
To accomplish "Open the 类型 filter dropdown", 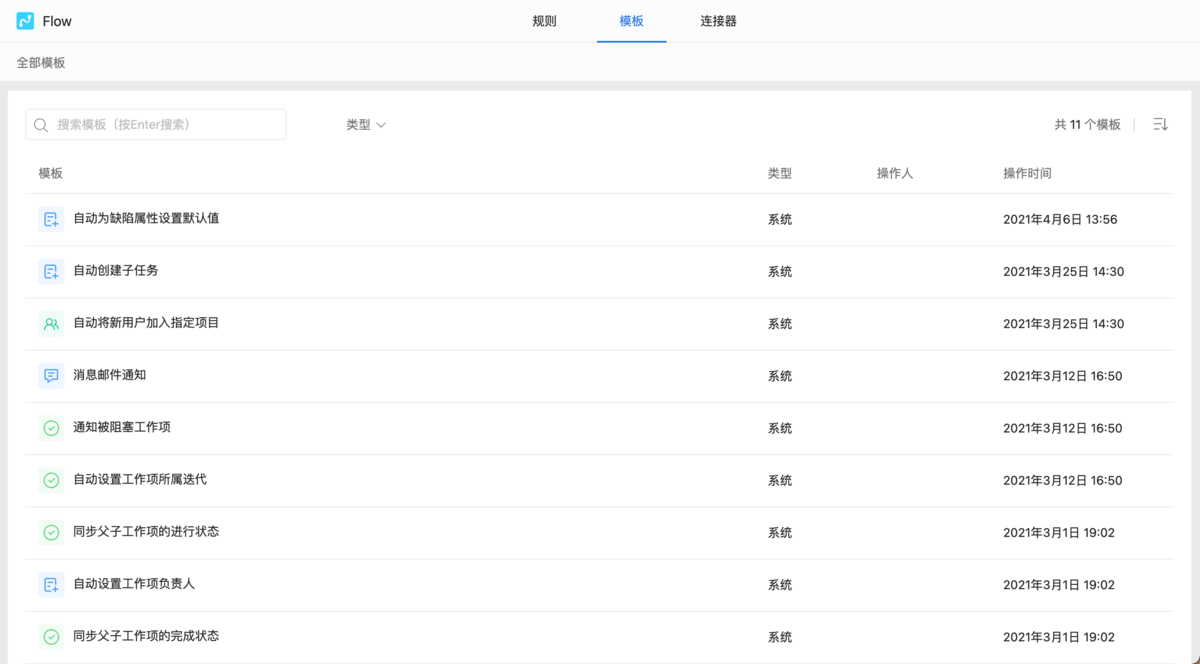I will pos(366,125).
